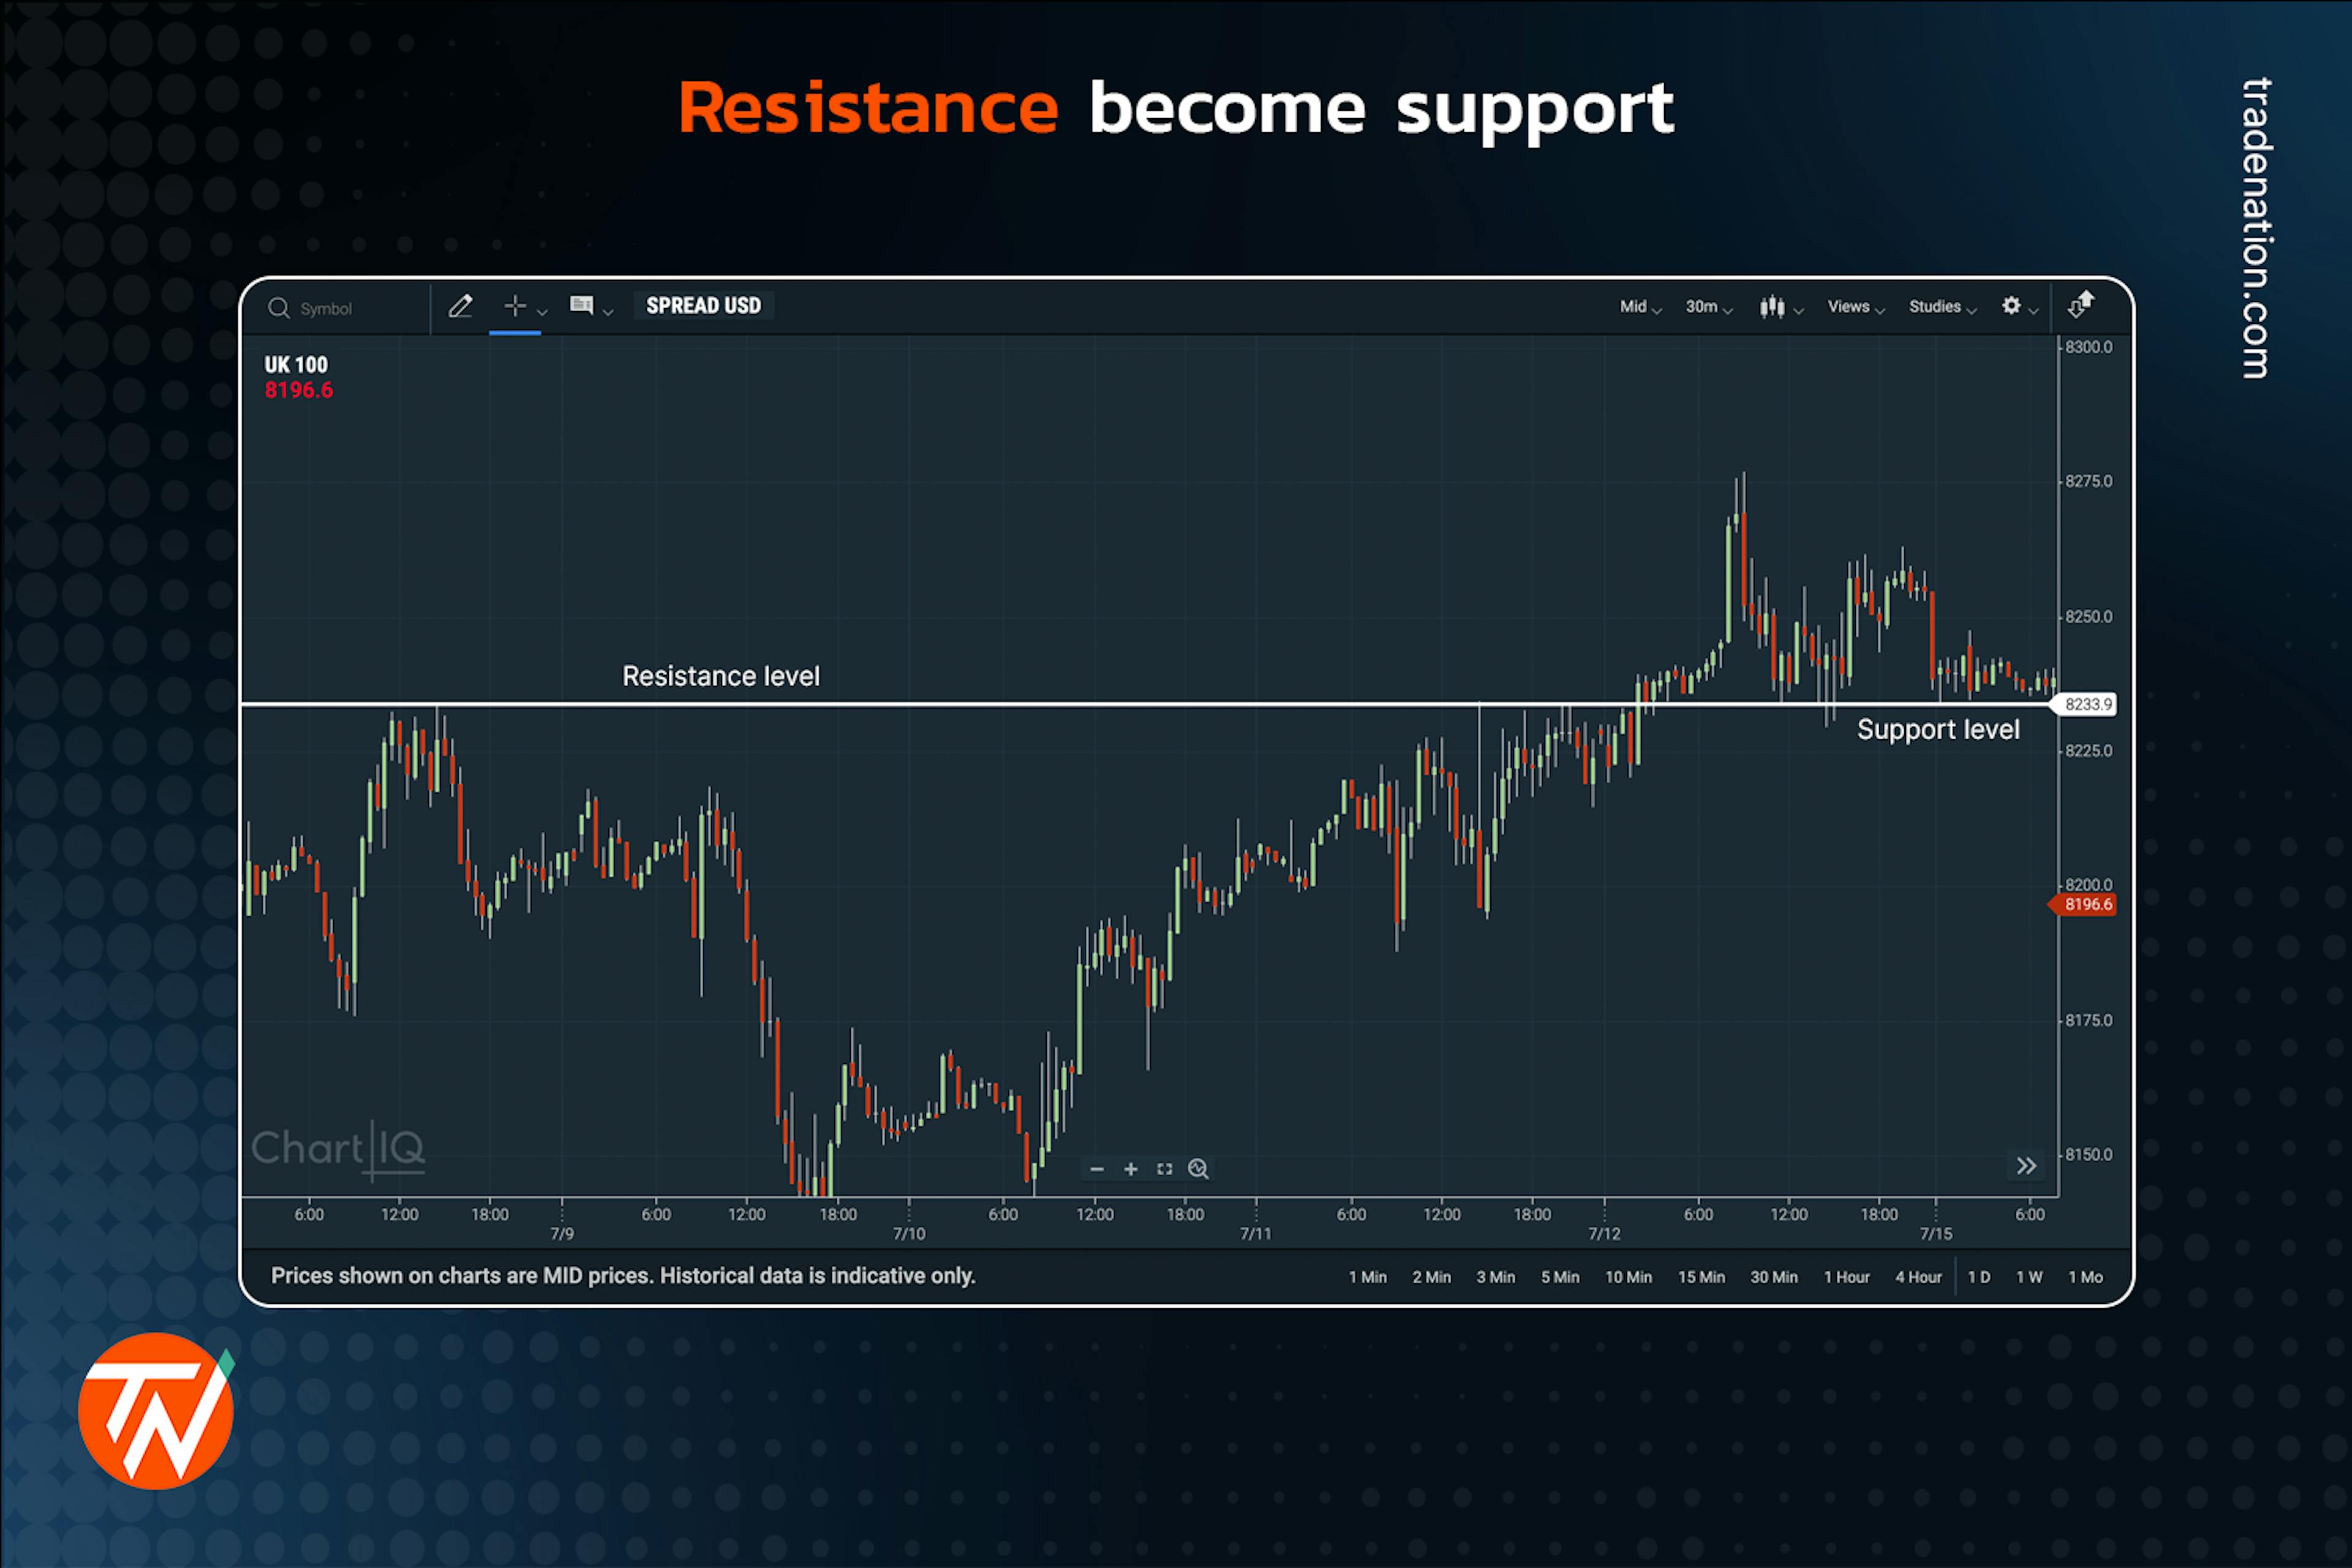
Task: Select the 3 Min timeframe
Action: [x=1495, y=1277]
